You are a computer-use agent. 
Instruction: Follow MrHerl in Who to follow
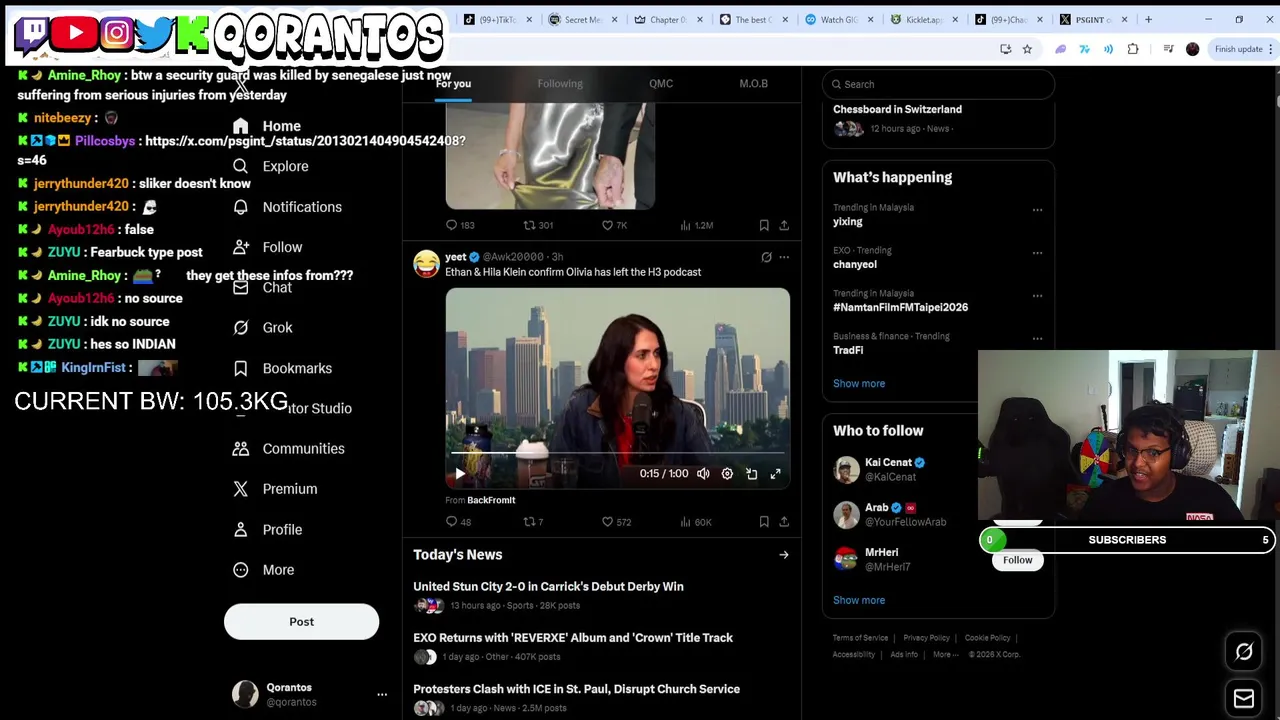click(x=1017, y=560)
